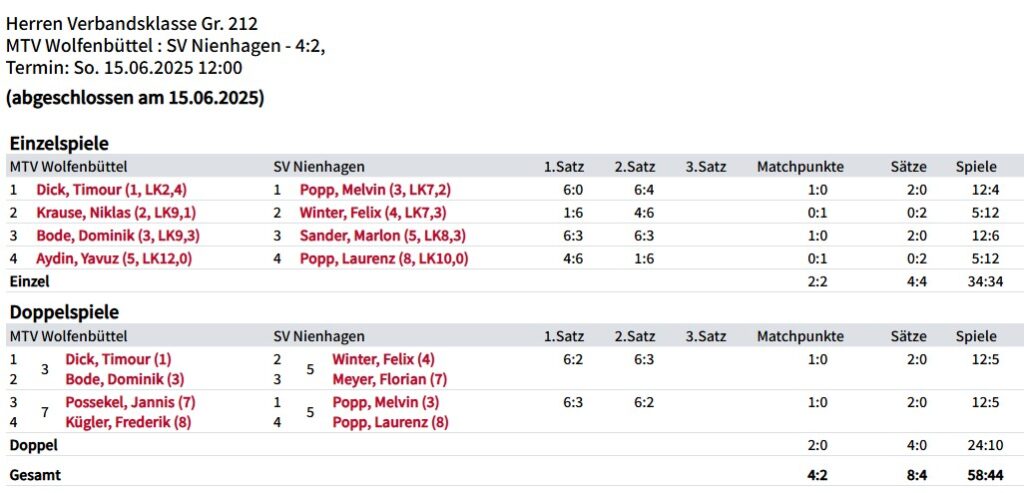Open Melvin Popp's singles player link

[x=375, y=189]
